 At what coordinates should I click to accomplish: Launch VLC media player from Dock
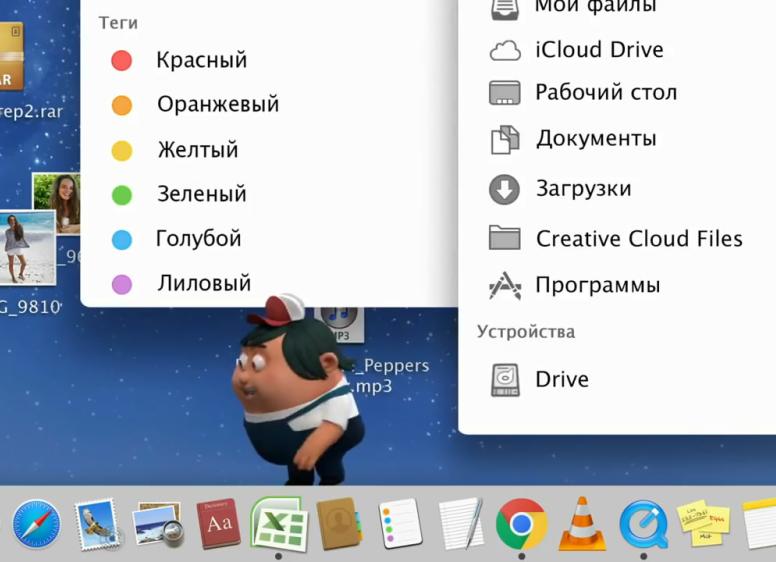point(582,524)
